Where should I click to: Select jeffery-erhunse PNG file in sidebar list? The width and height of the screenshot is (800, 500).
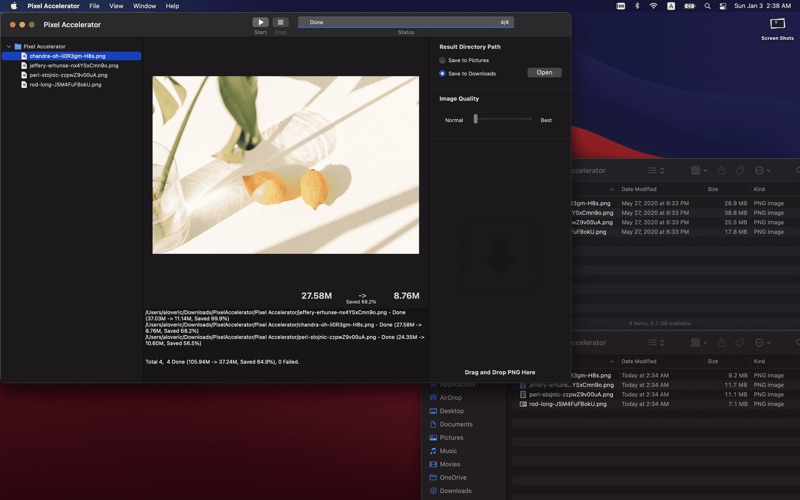[73, 66]
